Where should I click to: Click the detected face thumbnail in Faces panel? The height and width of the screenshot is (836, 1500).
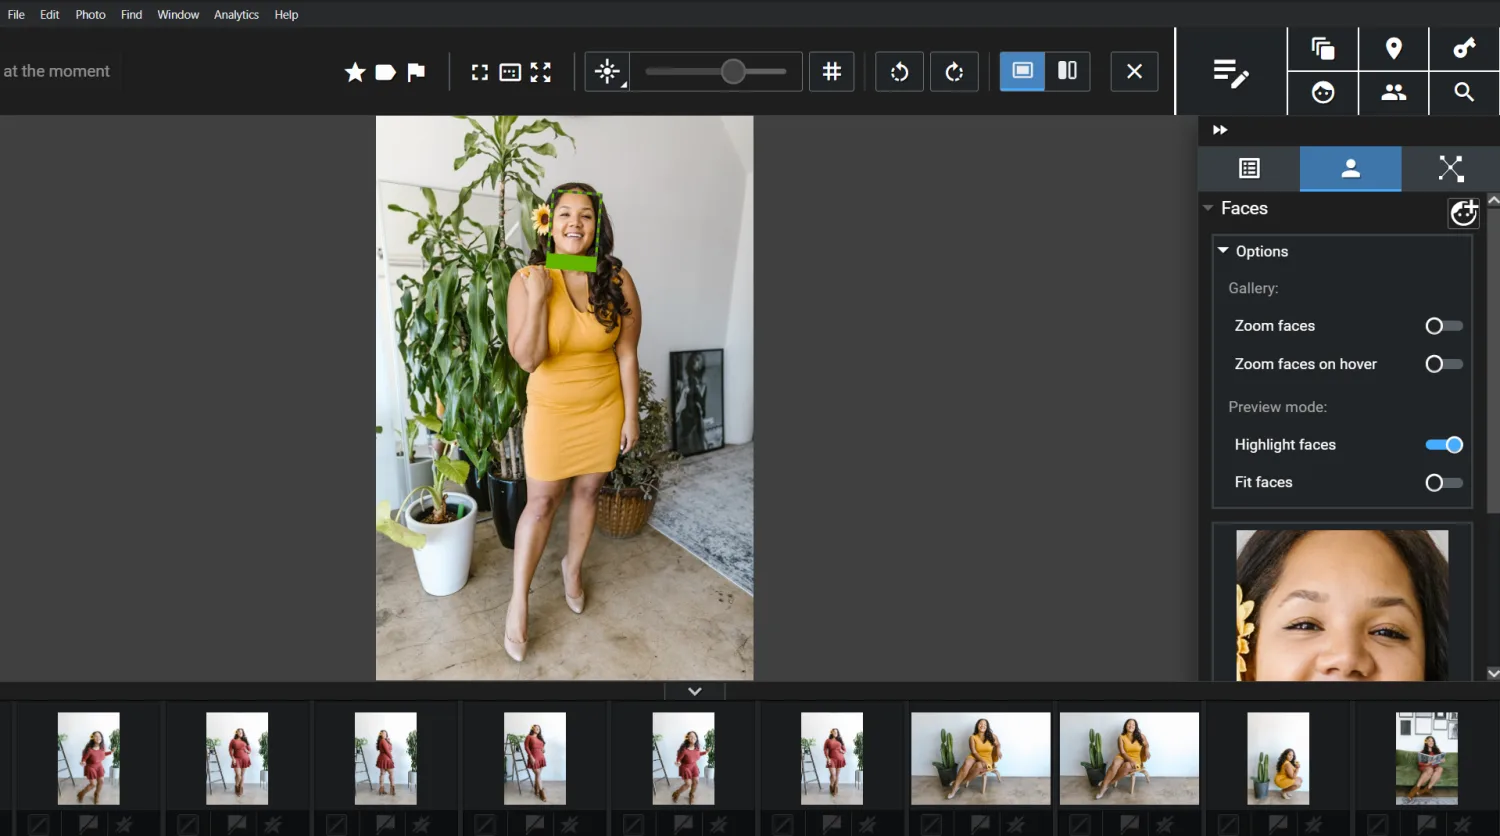(x=1342, y=605)
